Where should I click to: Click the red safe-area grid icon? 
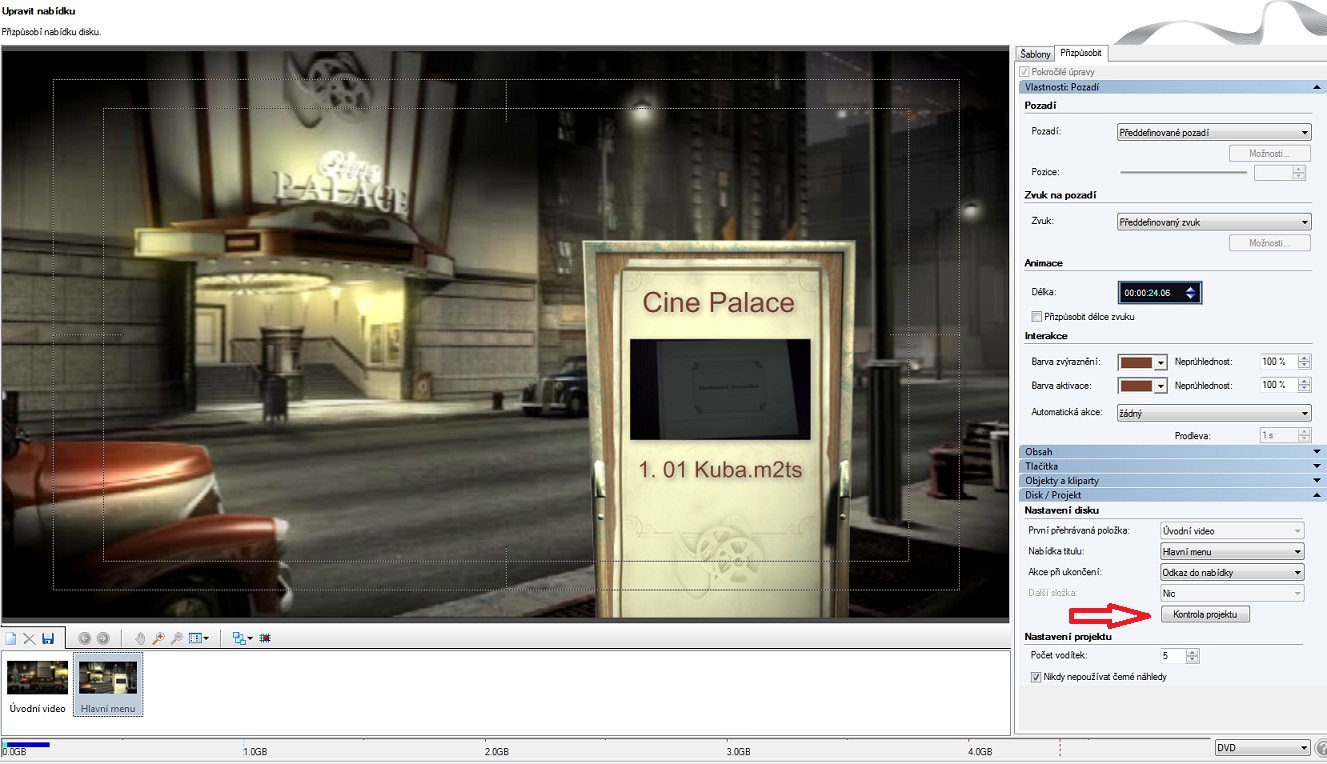pos(265,638)
